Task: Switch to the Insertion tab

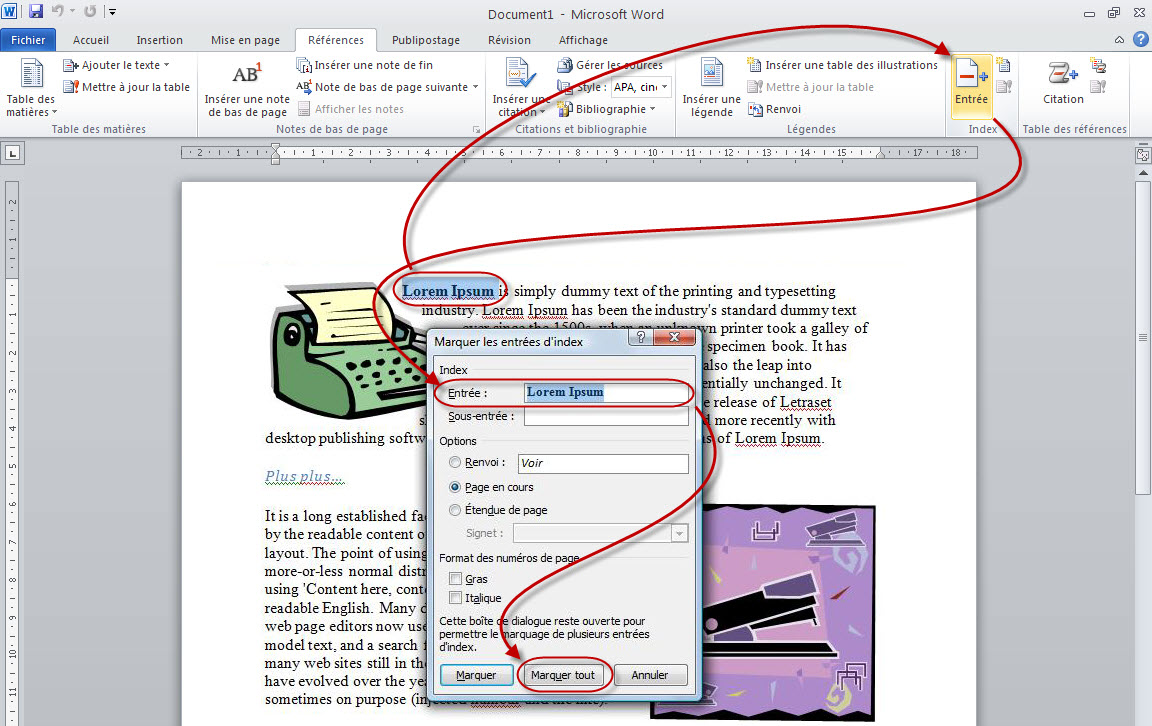Action: [159, 40]
